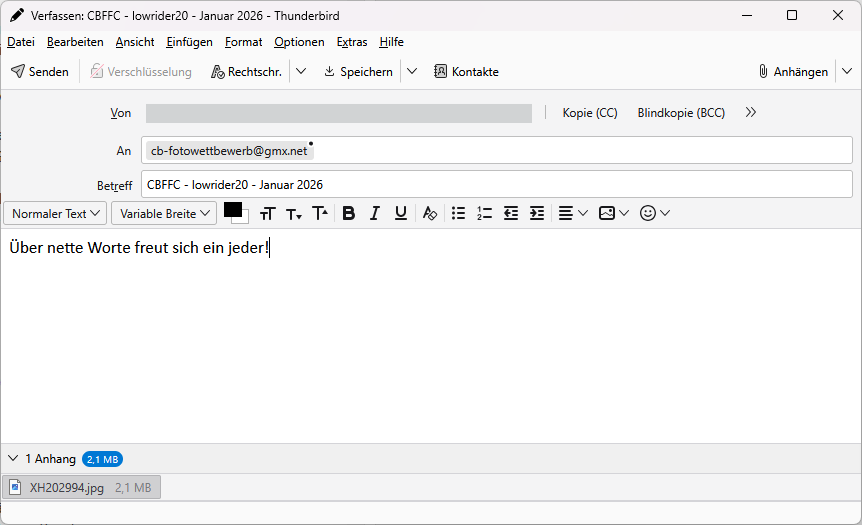Expand the Anhängen dropdown arrow
This screenshot has height=525, width=862.
click(847, 71)
